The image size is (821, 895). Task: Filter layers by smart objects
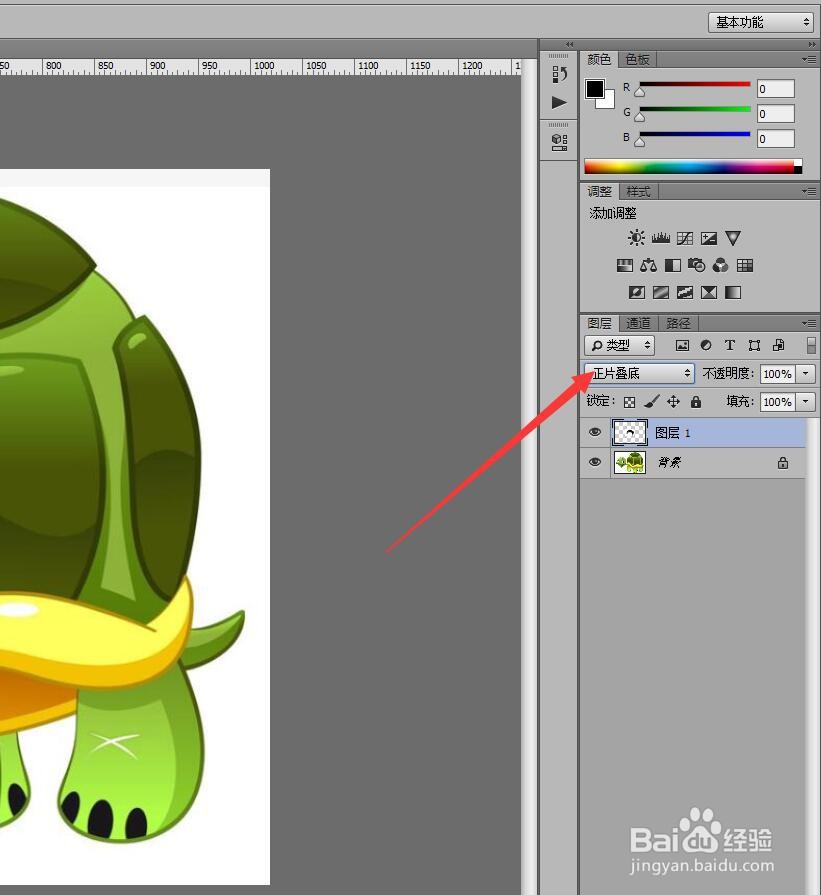(778, 345)
